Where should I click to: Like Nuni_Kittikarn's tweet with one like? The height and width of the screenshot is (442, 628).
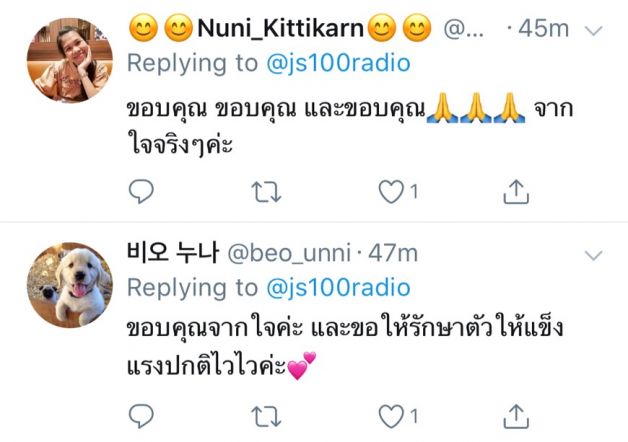coord(398,192)
